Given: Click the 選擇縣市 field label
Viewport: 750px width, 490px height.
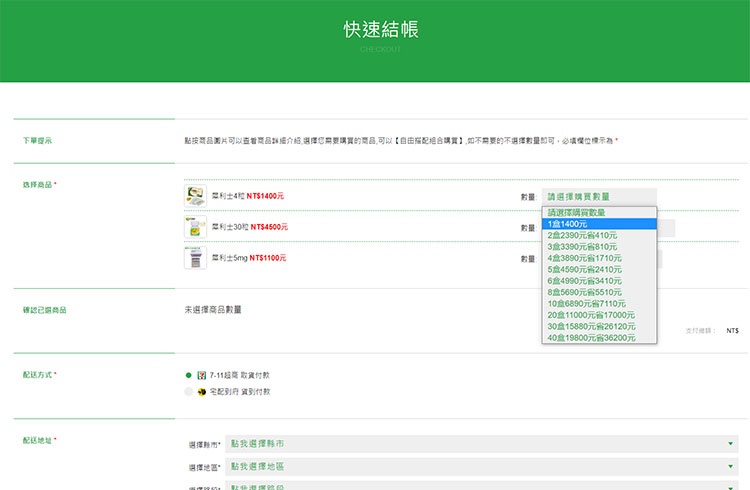Looking at the screenshot, I should click(204, 445).
